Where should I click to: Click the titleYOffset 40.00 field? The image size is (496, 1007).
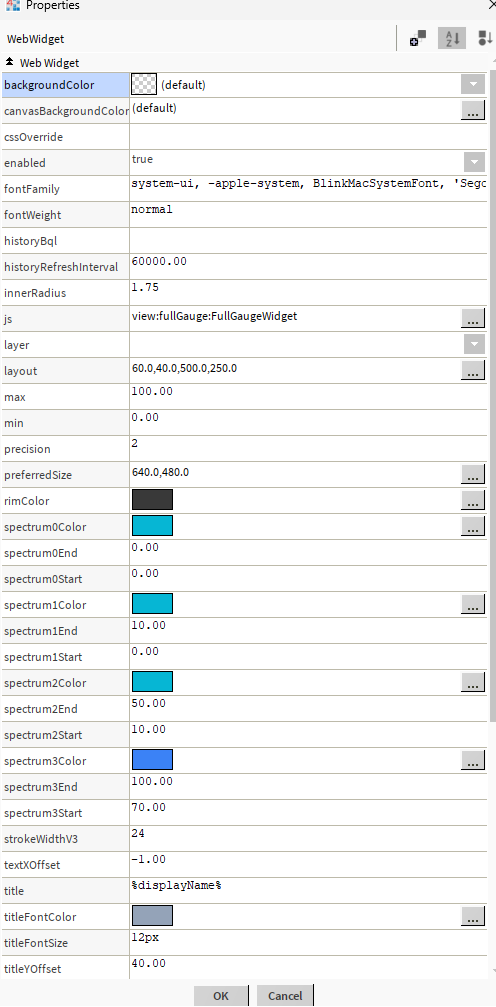point(308,968)
